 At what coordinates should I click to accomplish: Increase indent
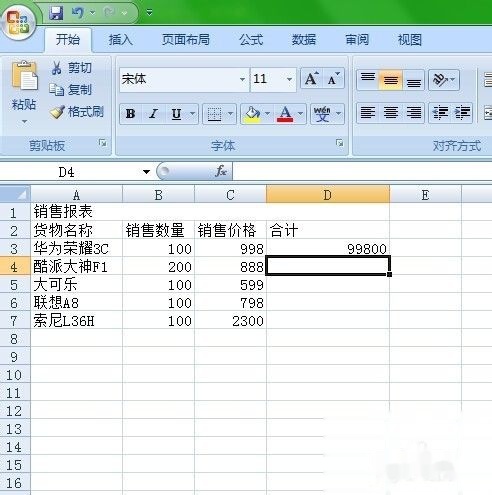(x=462, y=113)
